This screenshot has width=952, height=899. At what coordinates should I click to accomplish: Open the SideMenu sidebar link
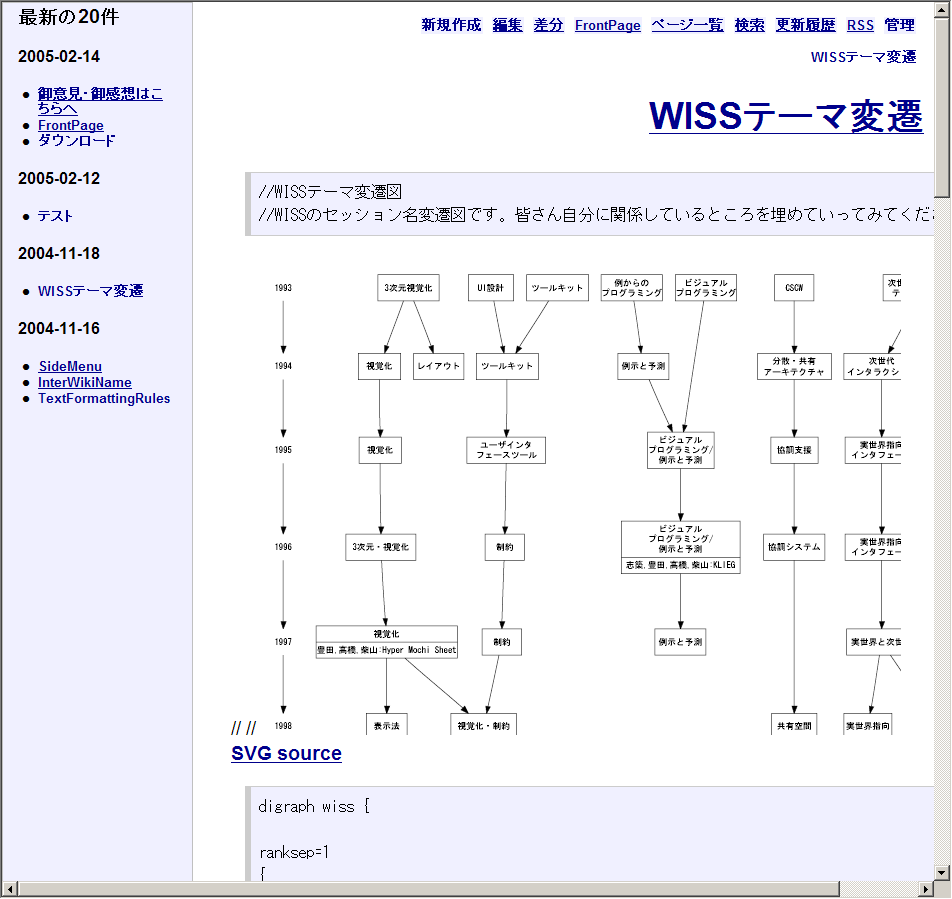pos(70,367)
